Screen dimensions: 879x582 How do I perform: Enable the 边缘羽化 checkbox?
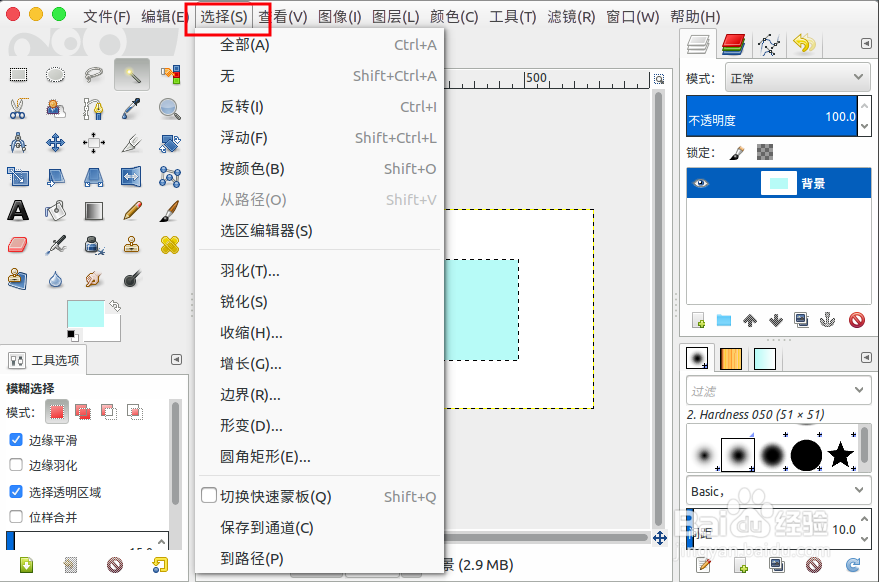click(16, 464)
